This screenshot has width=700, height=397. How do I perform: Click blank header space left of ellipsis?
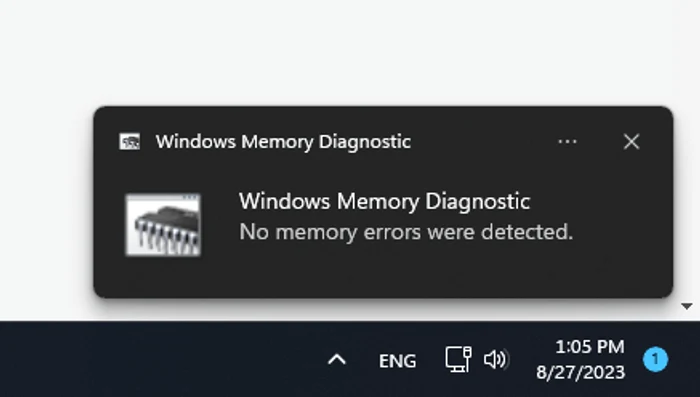[482, 142]
